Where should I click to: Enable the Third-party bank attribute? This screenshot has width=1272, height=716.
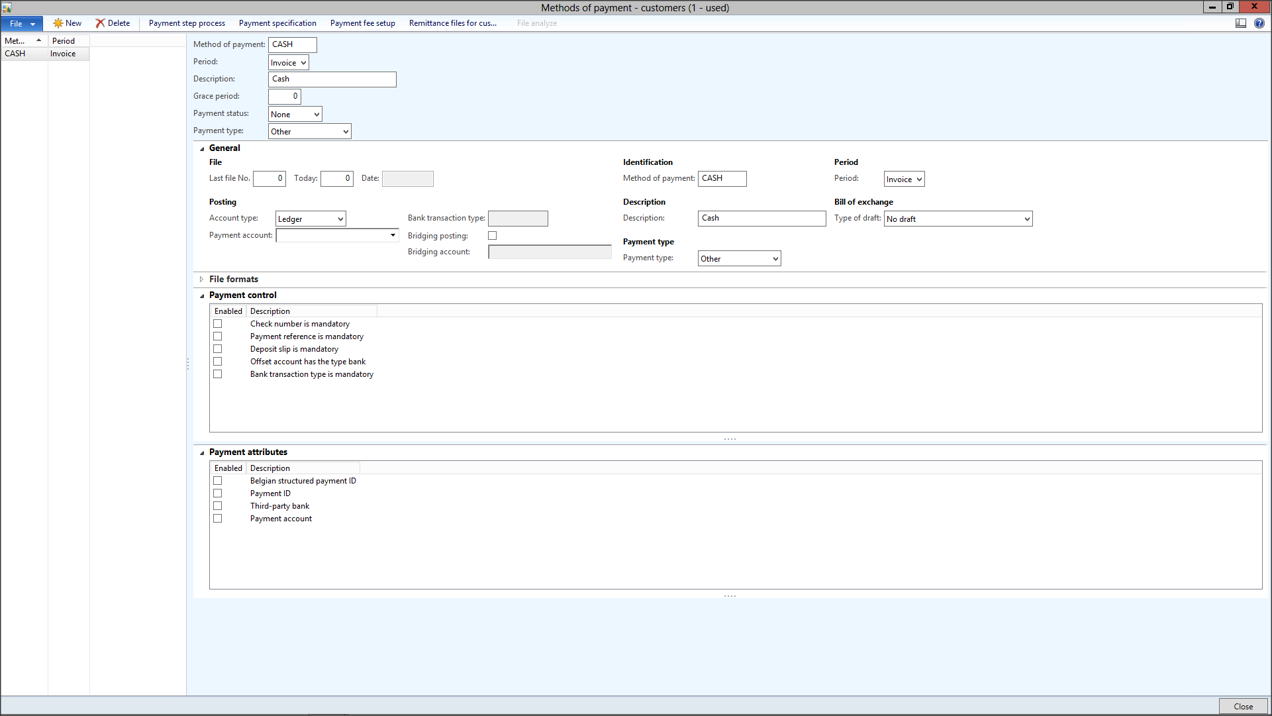218,506
